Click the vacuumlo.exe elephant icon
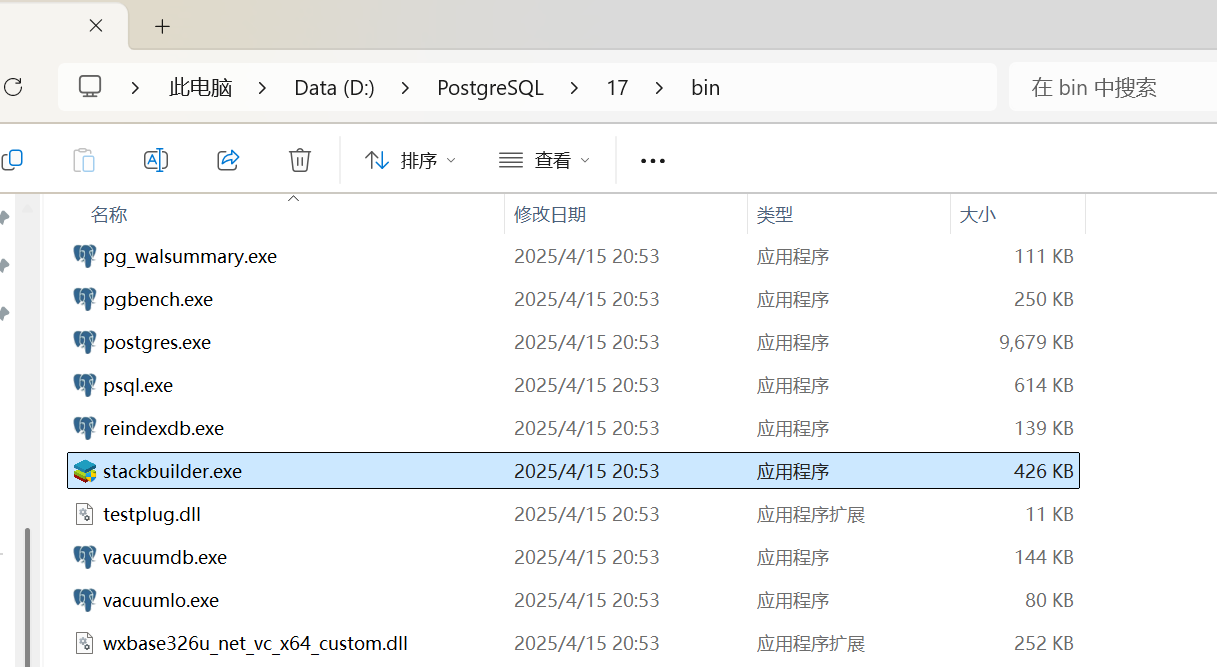 pos(85,600)
